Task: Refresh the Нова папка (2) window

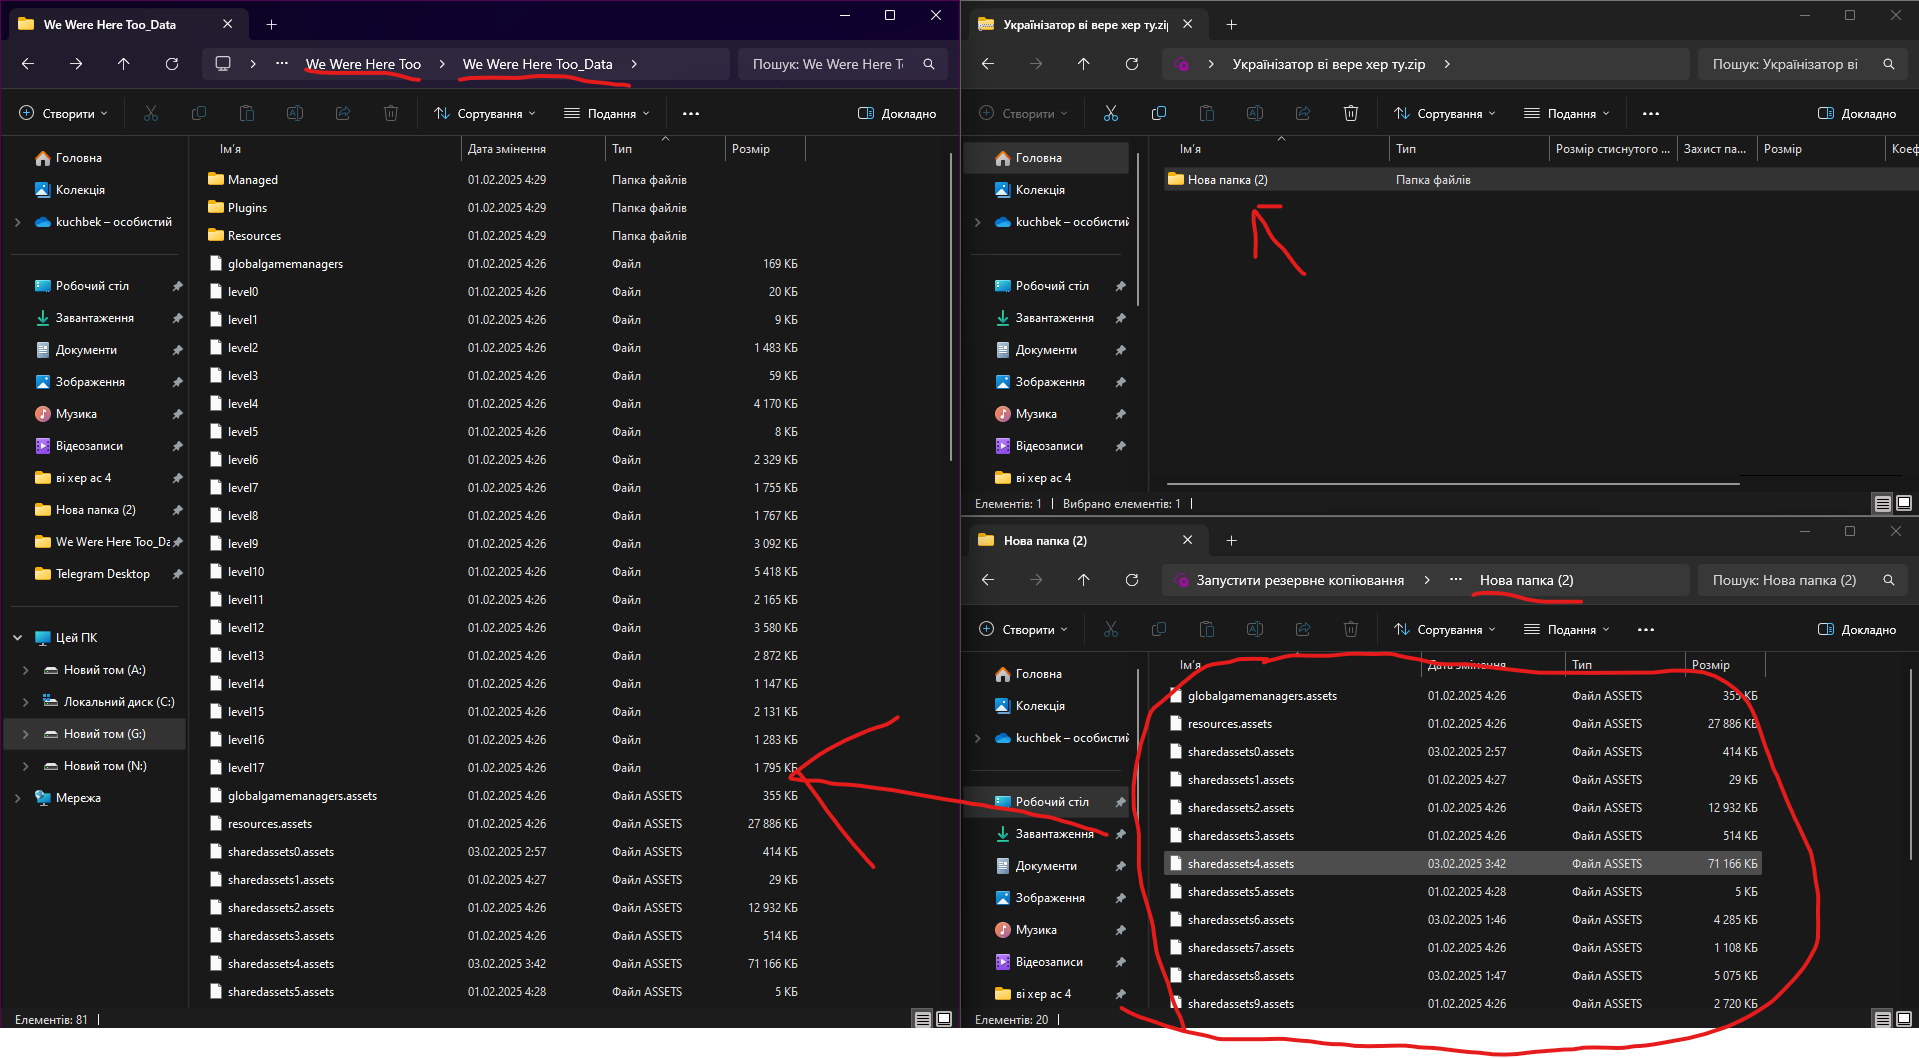Action: click(x=1132, y=580)
